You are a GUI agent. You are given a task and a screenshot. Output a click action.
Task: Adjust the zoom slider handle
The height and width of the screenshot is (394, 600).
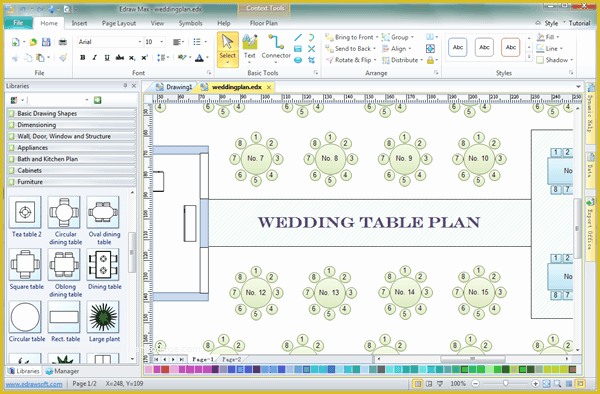pyautogui.click(x=506, y=383)
